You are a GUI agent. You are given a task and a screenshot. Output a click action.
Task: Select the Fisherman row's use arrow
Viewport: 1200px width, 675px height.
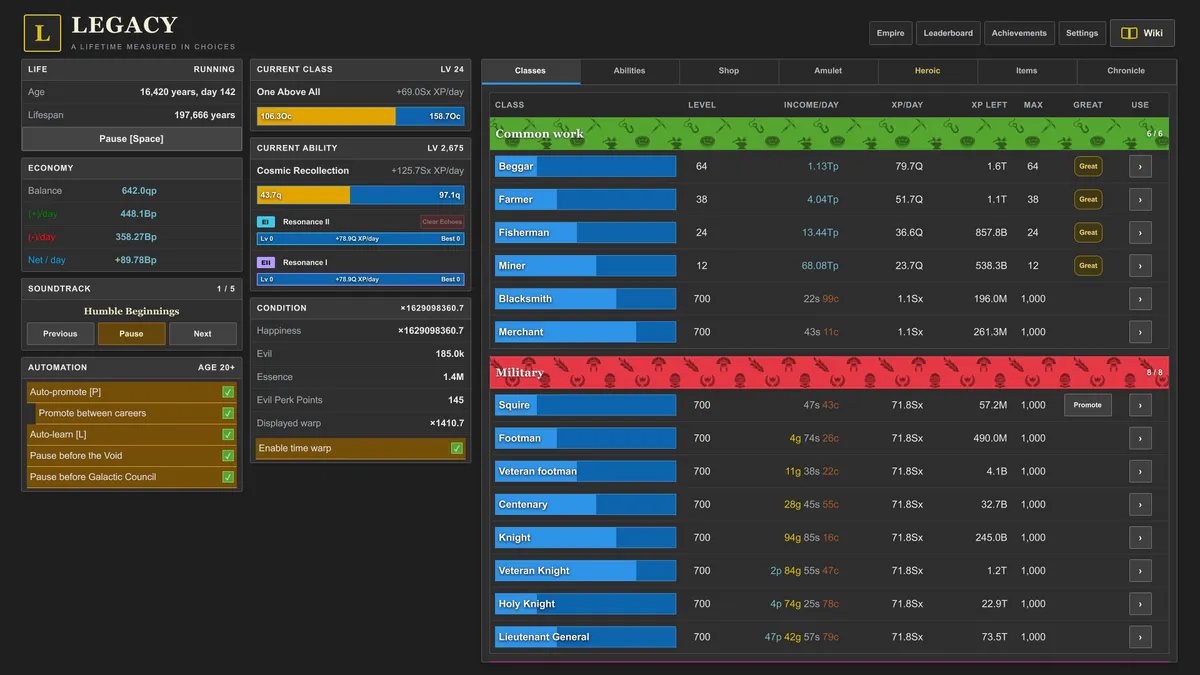1140,233
